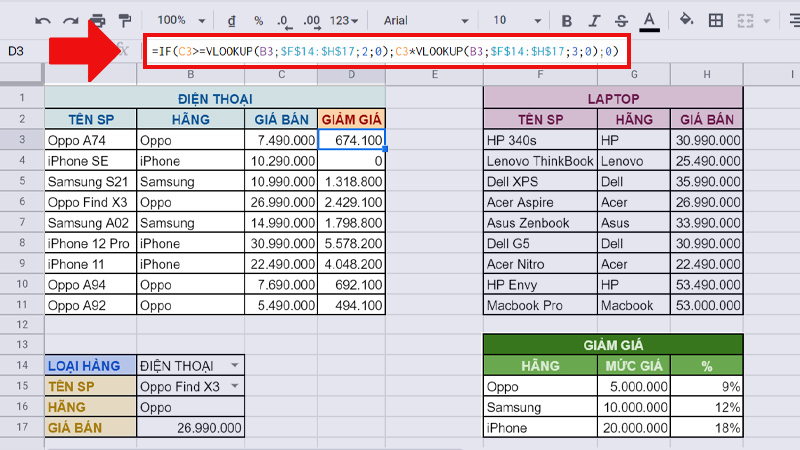Open the Borders grid icon

pos(716,20)
